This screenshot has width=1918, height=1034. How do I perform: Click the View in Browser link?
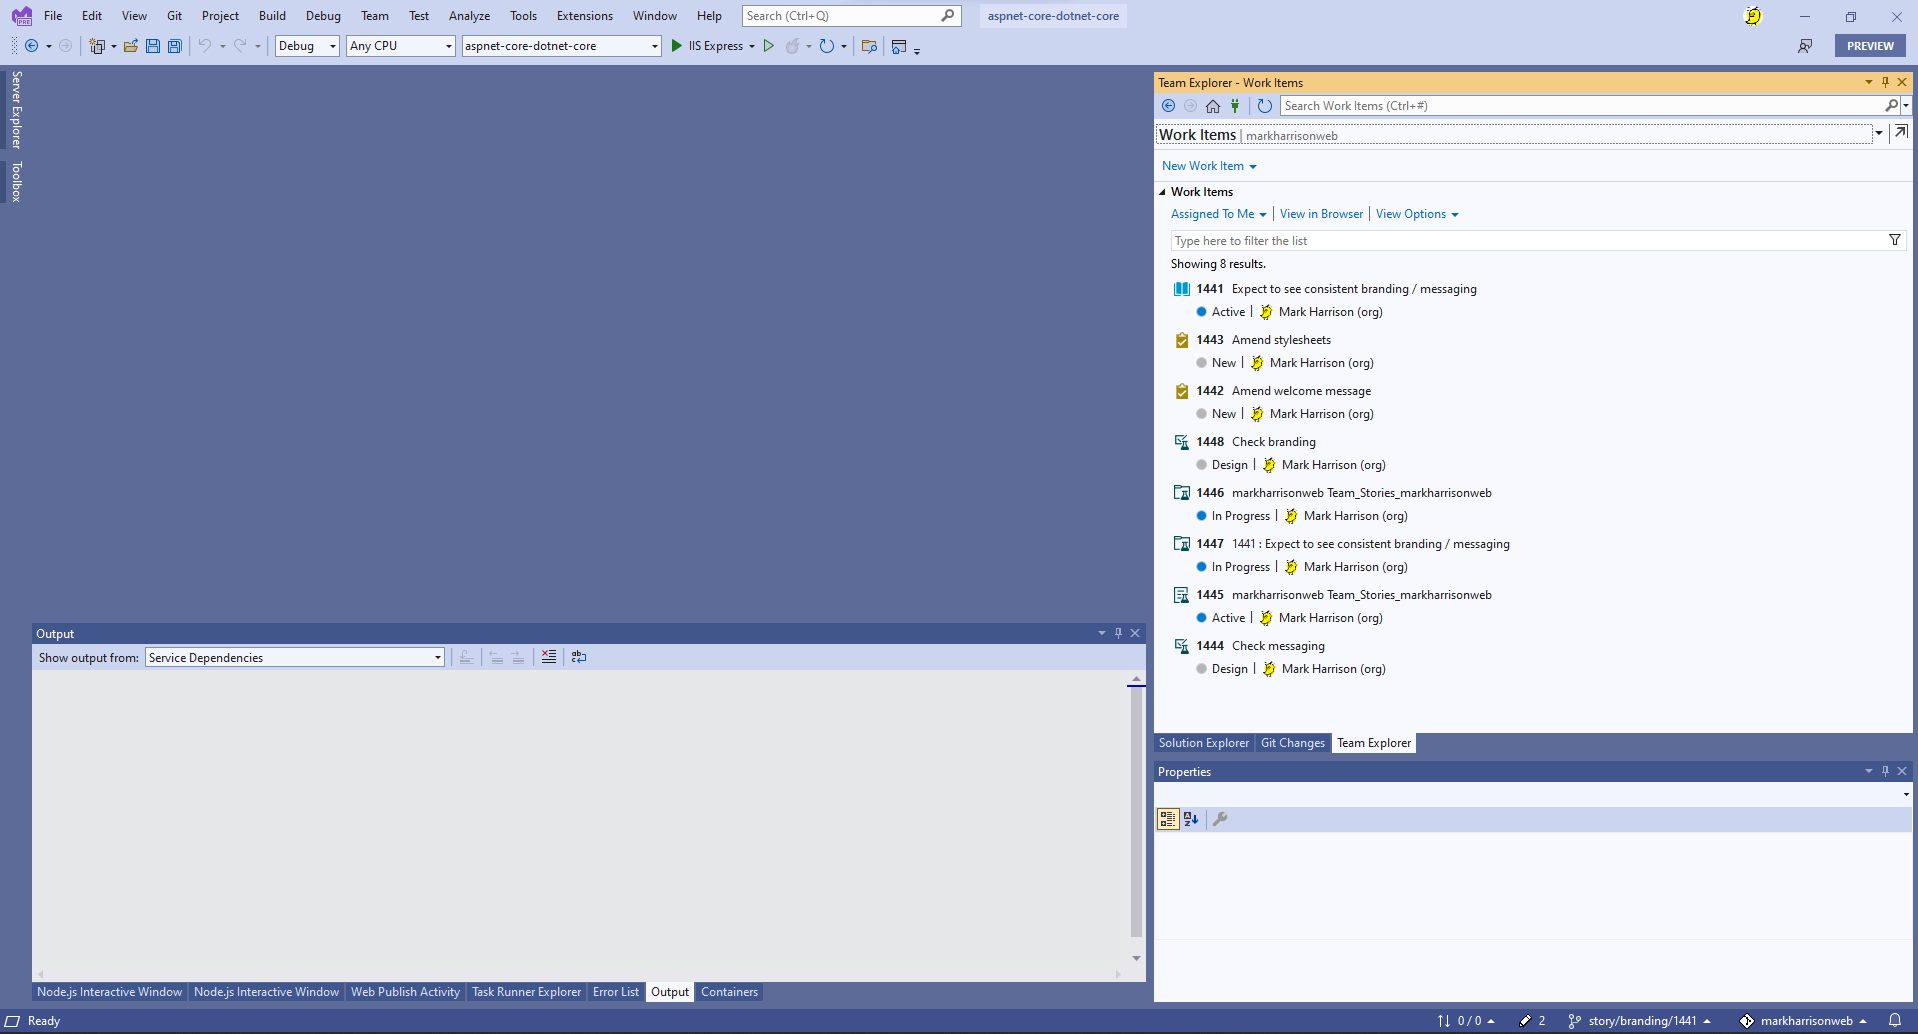point(1321,214)
